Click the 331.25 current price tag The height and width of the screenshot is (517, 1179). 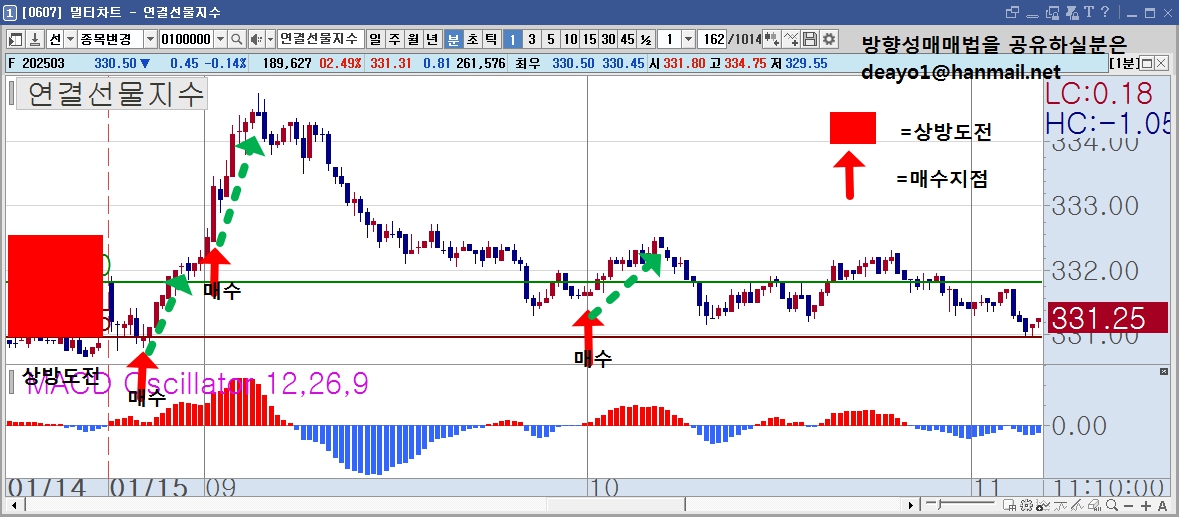[x=1108, y=319]
